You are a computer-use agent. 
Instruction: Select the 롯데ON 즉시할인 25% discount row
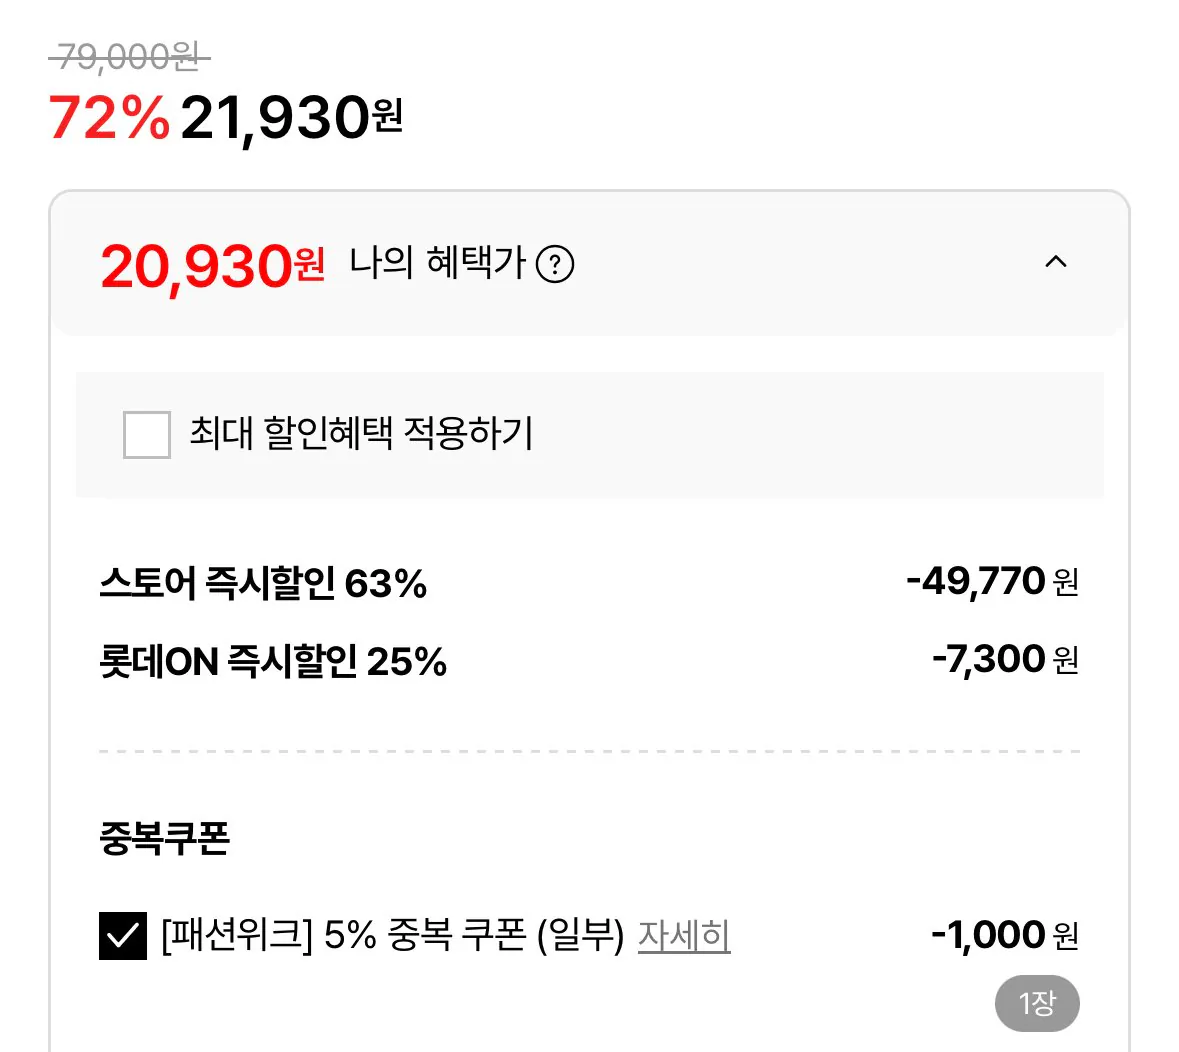275,660
